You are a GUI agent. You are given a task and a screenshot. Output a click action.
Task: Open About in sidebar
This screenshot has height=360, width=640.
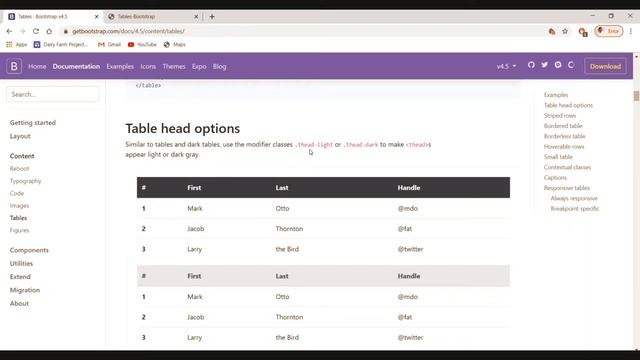click(19, 303)
